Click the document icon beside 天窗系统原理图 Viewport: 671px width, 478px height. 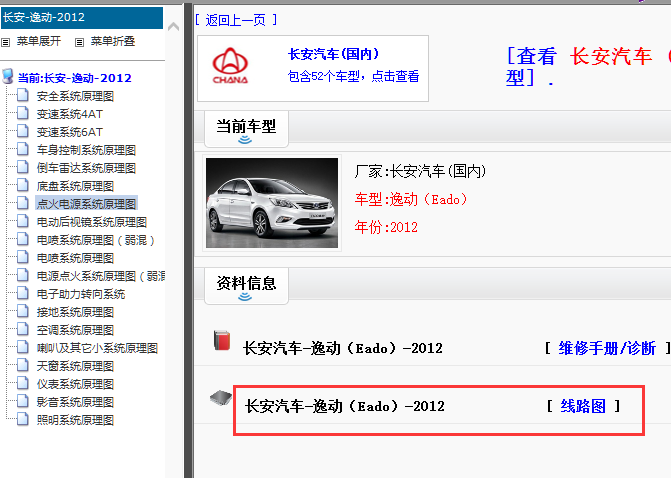click(23, 365)
